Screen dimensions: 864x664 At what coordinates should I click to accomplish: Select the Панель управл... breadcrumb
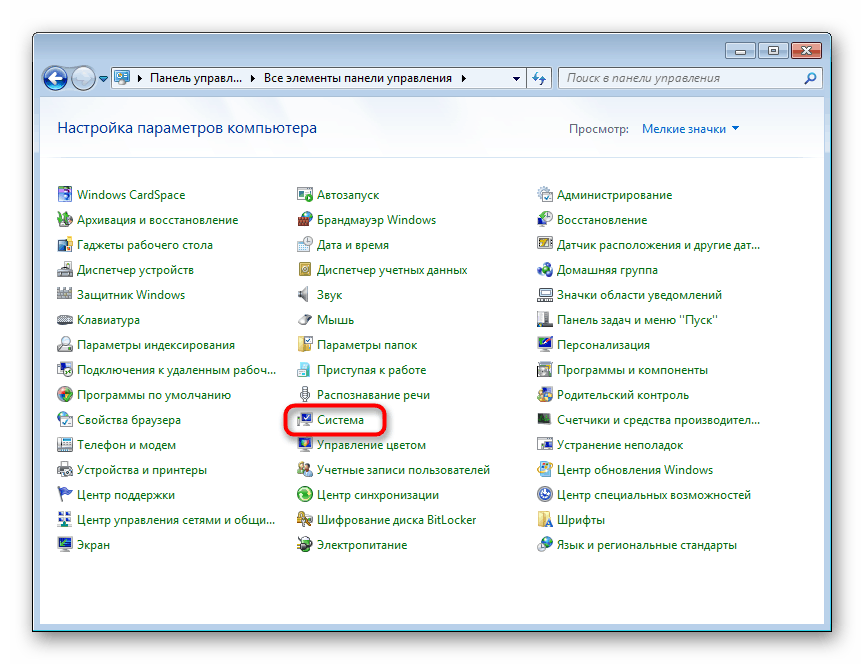196,78
